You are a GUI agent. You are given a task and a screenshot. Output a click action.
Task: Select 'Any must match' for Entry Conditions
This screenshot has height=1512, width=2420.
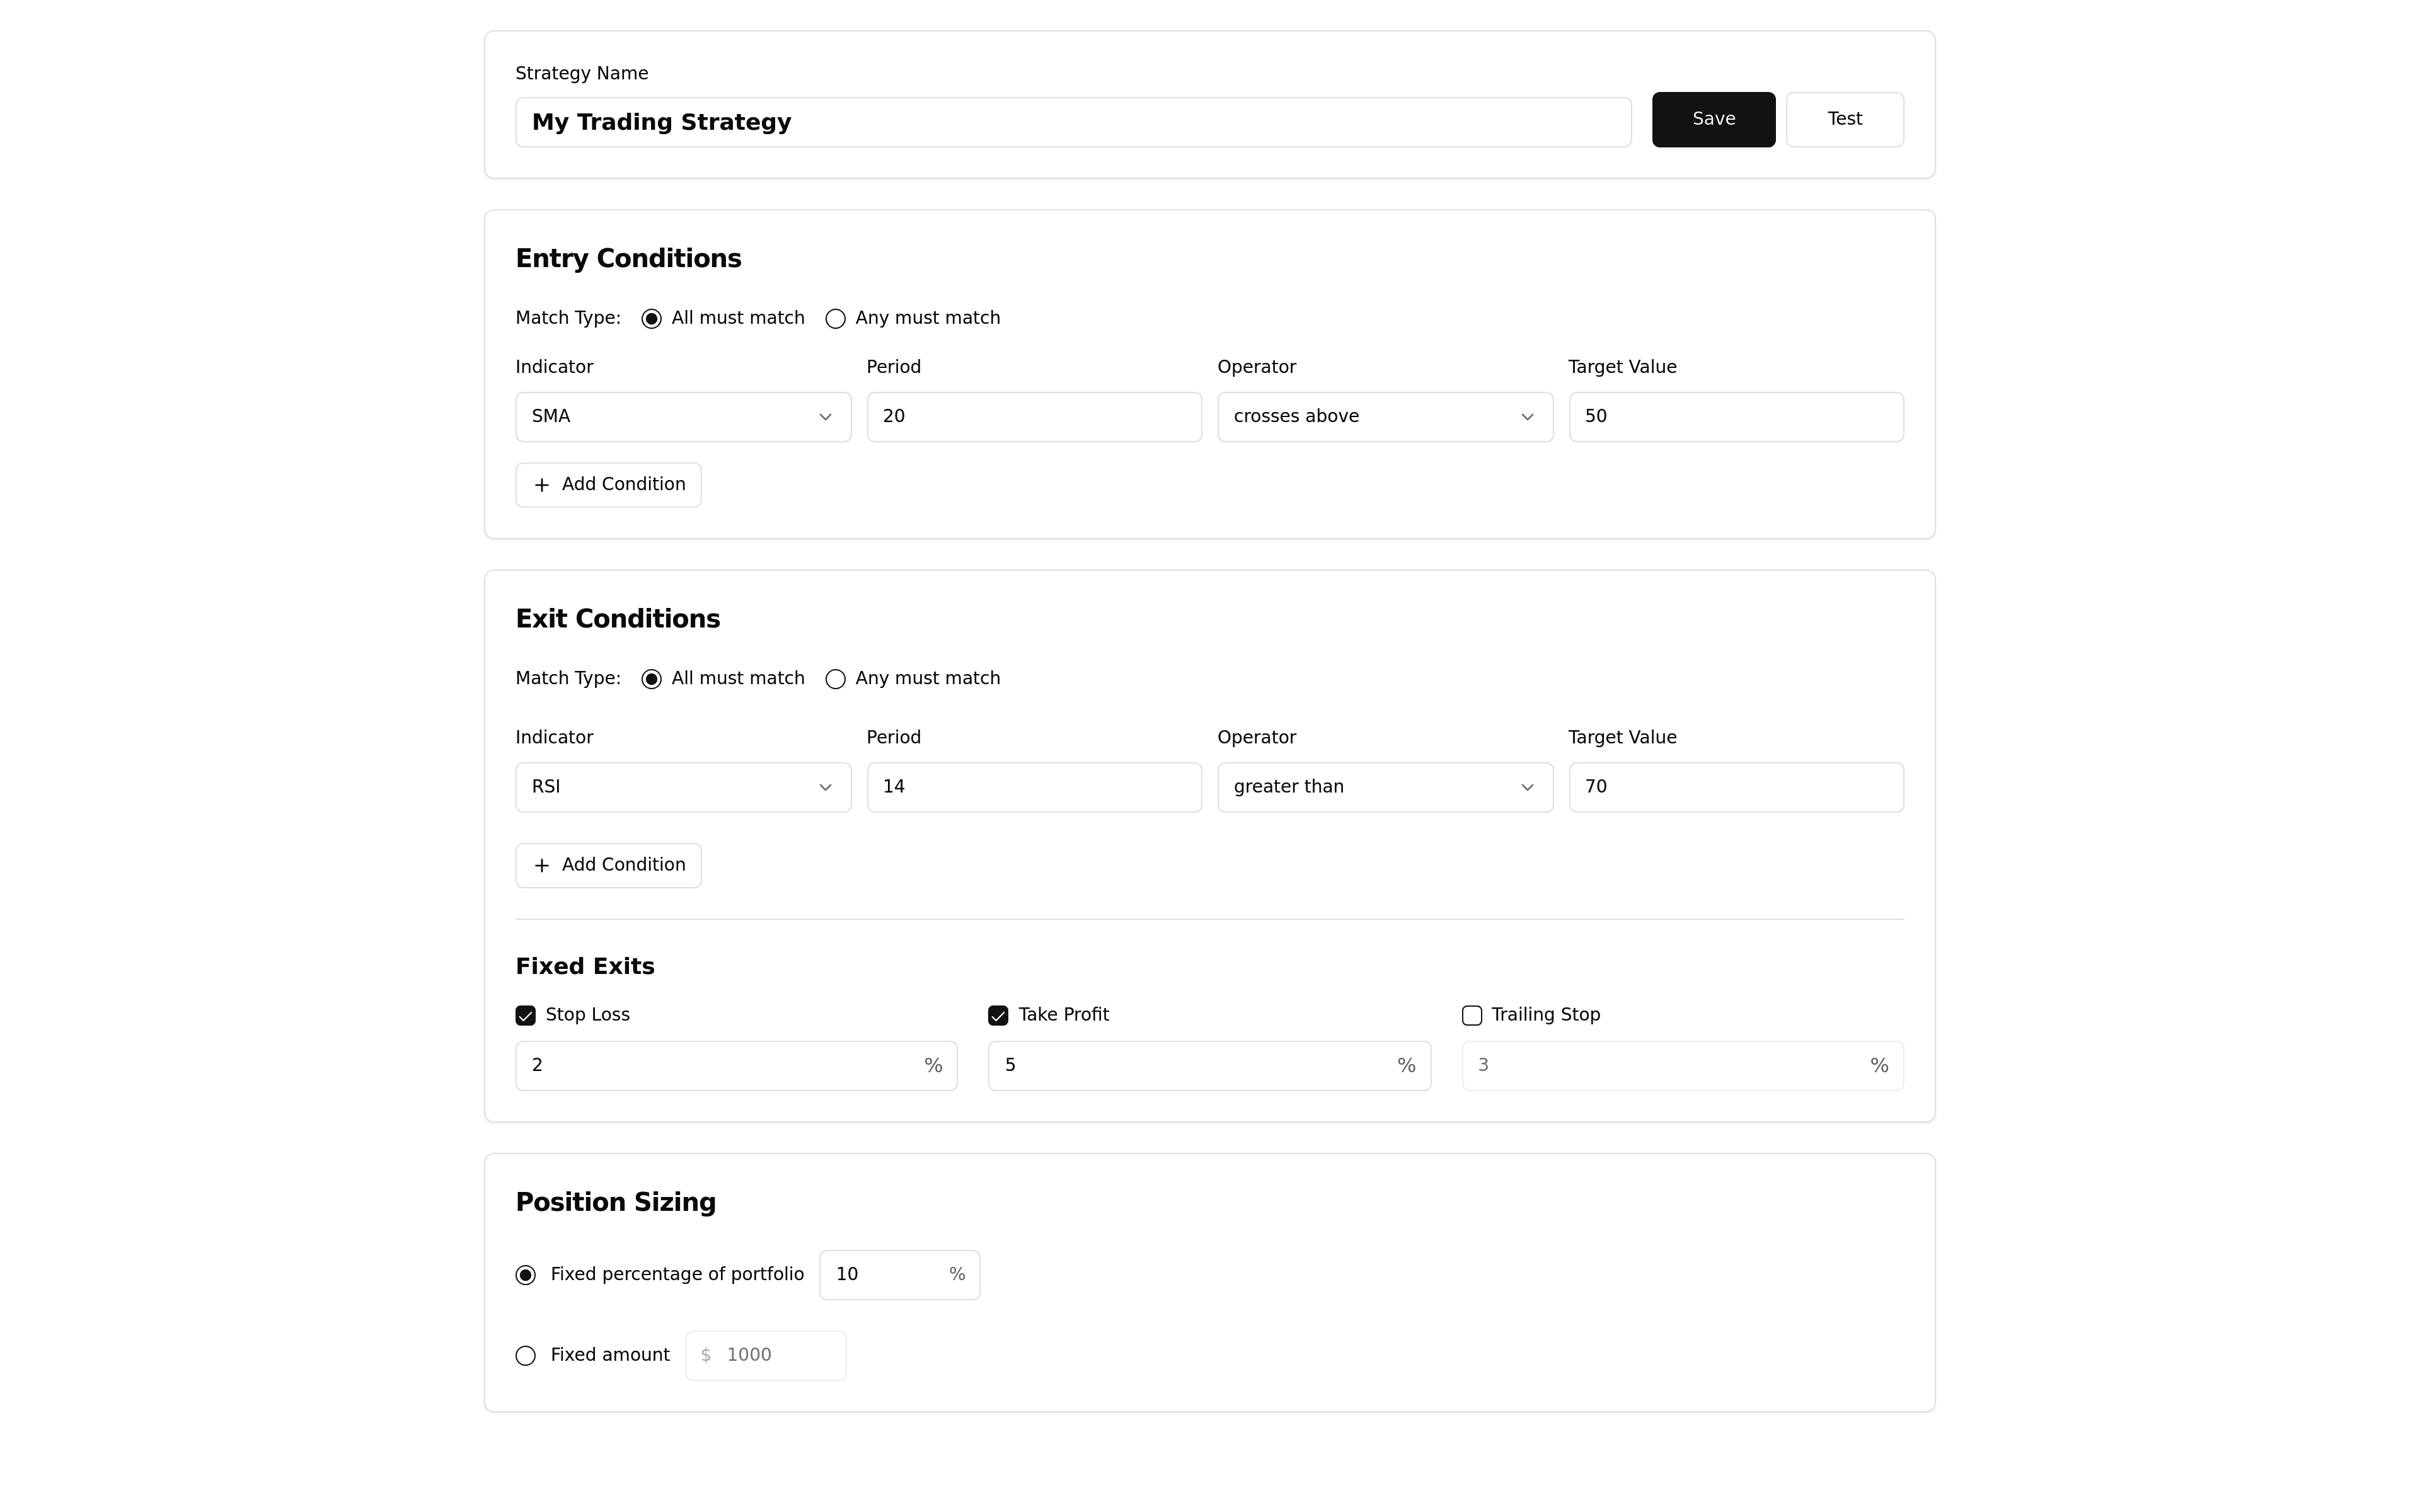[x=835, y=319]
